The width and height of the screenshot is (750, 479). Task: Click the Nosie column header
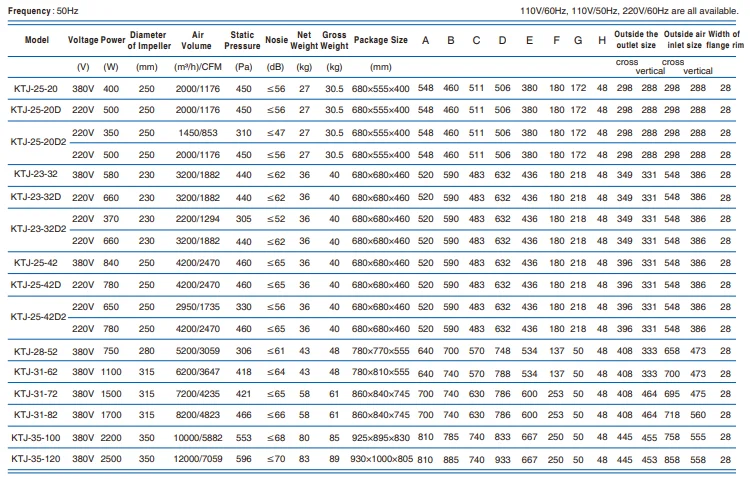[277, 39]
